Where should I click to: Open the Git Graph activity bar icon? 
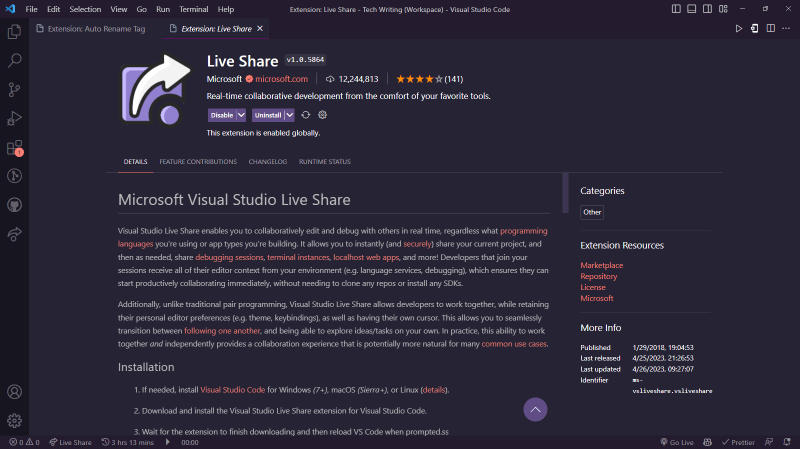click(x=14, y=176)
